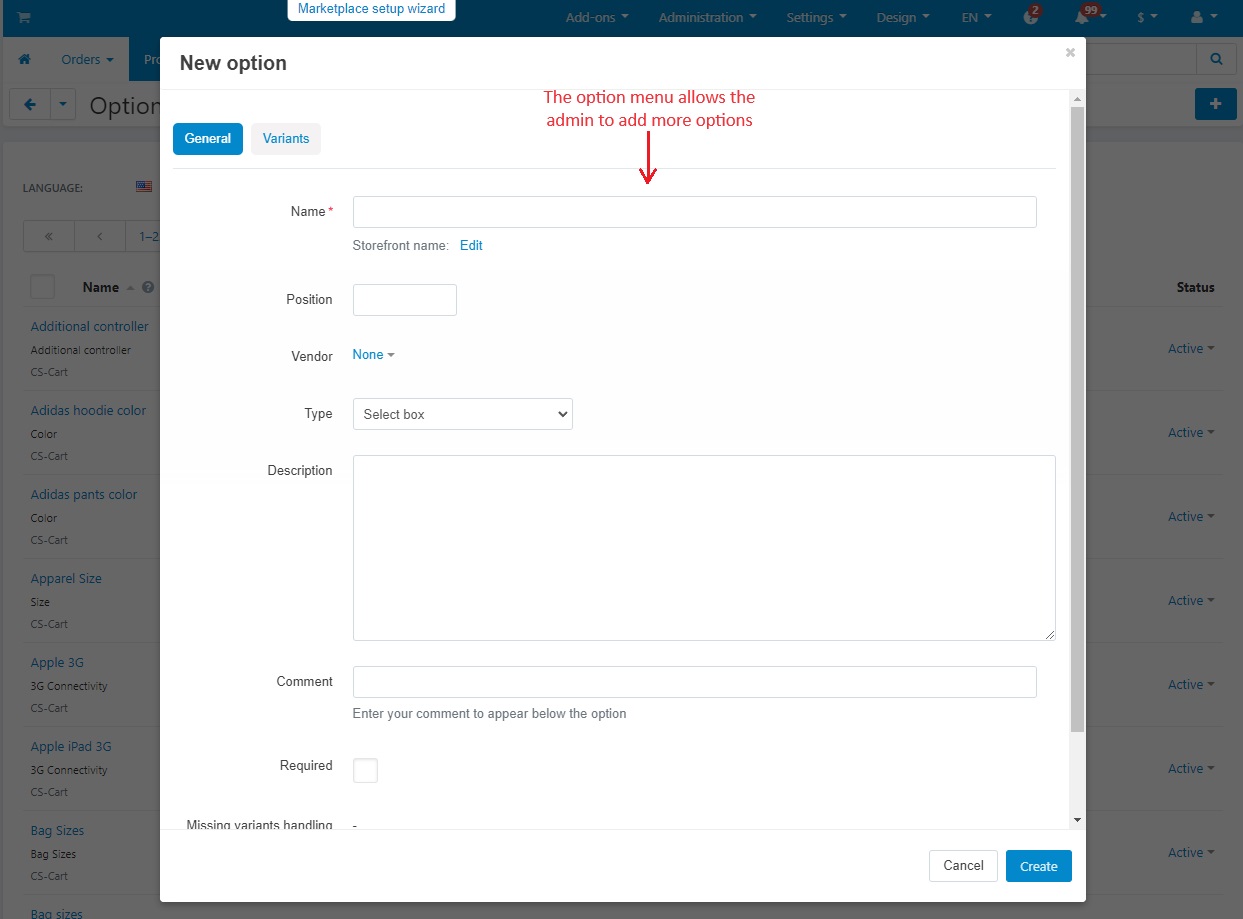This screenshot has height=919, width=1243.
Task: Click the search magnifier icon
Action: (1216, 59)
